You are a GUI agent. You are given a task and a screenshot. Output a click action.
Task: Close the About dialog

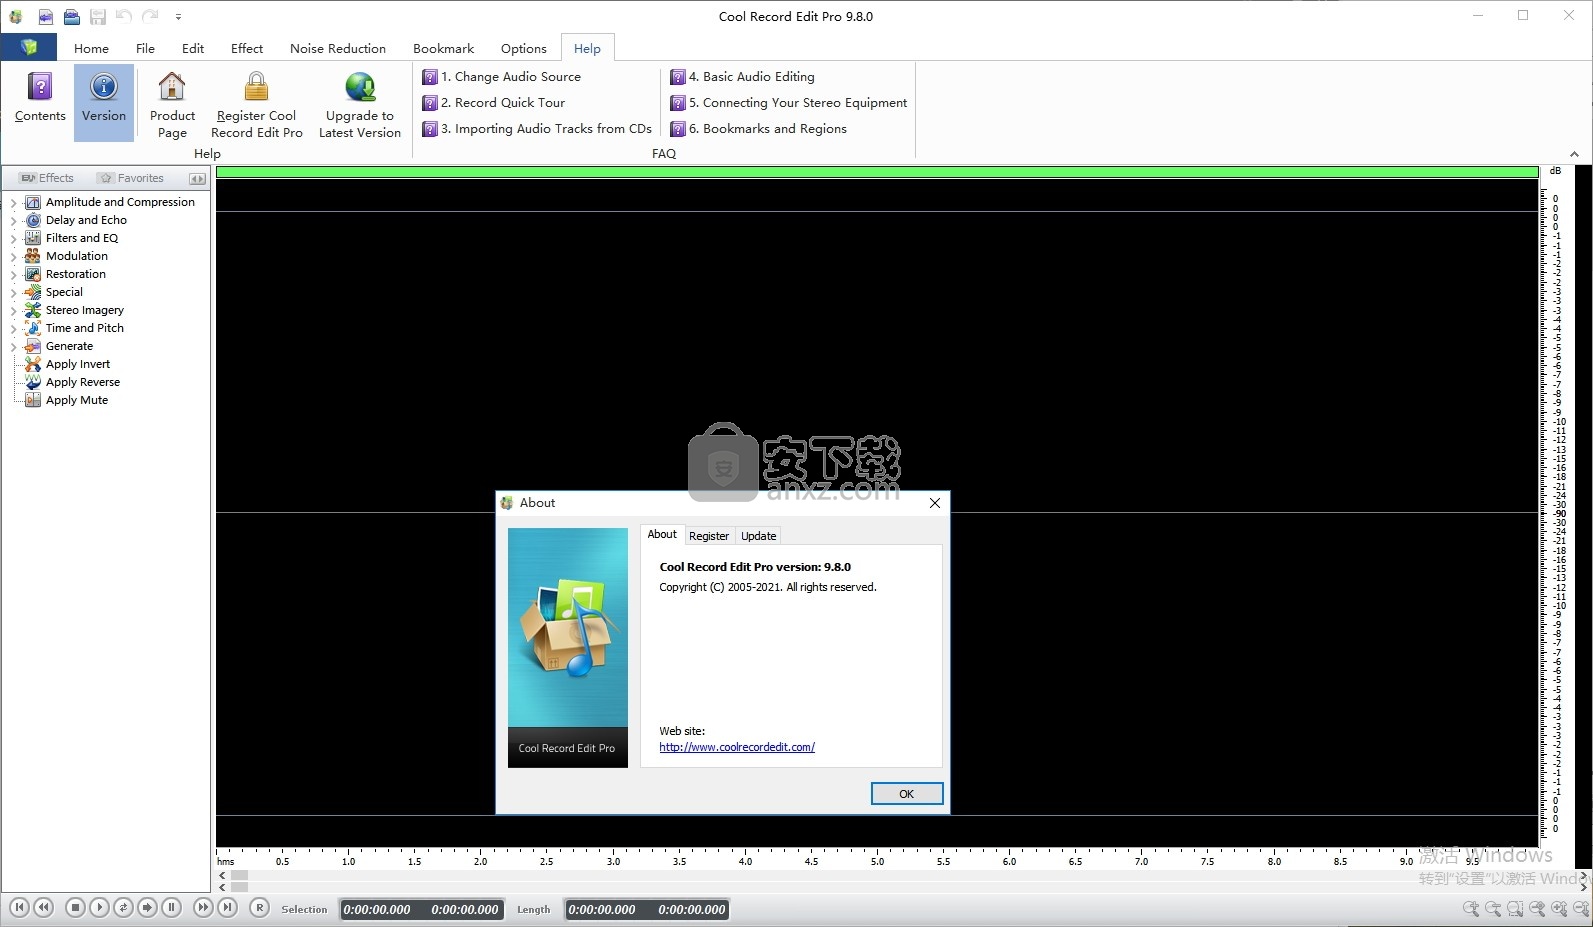(x=934, y=503)
